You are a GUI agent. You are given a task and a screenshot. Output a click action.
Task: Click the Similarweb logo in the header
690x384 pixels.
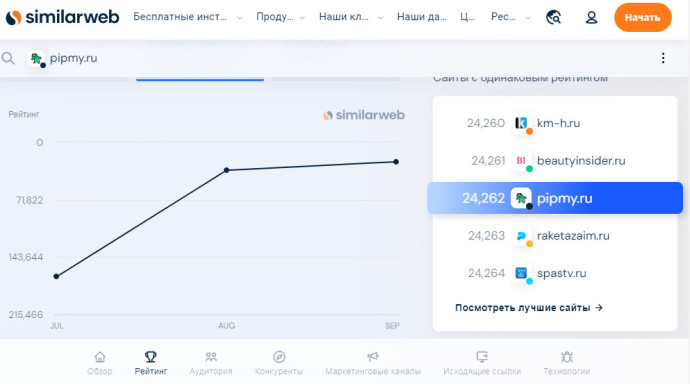62,17
